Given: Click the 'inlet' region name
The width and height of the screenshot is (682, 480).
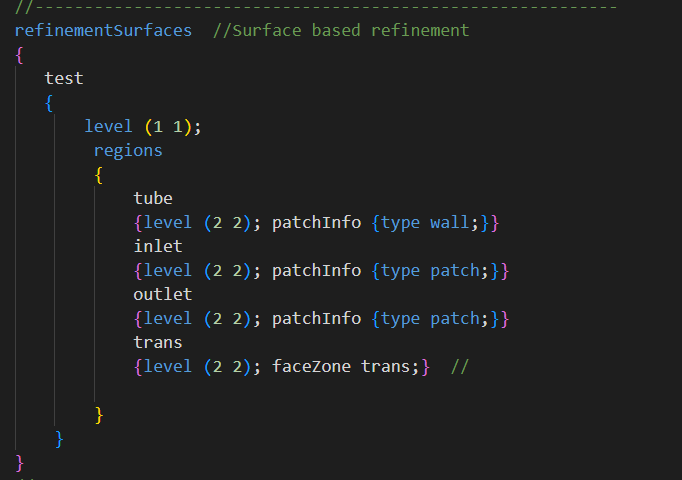Looking at the screenshot, I should coord(158,246).
